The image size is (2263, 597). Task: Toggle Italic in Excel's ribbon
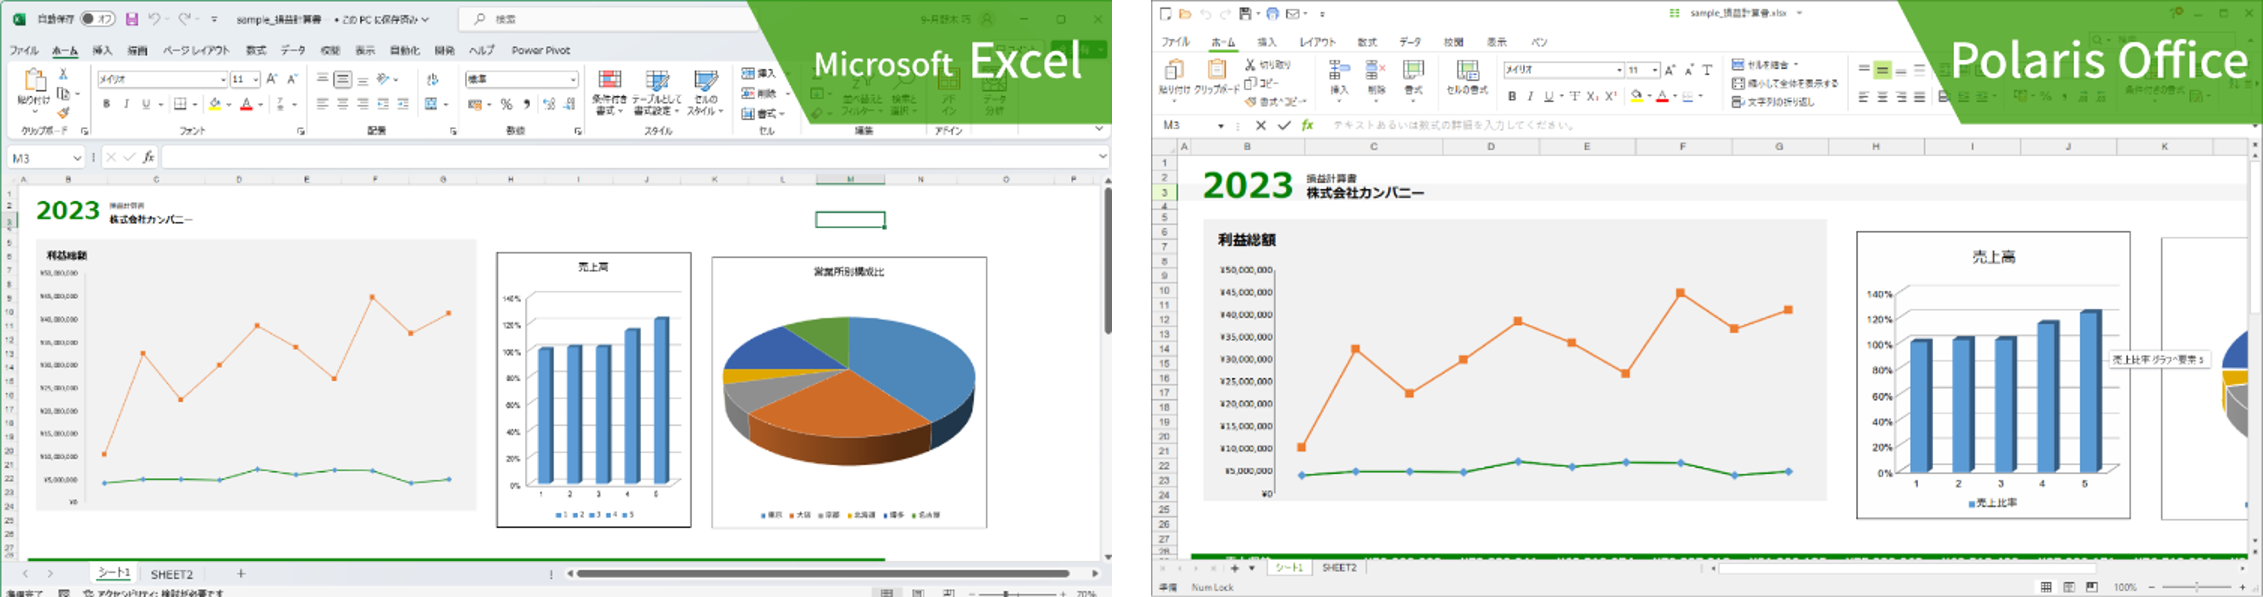click(126, 104)
